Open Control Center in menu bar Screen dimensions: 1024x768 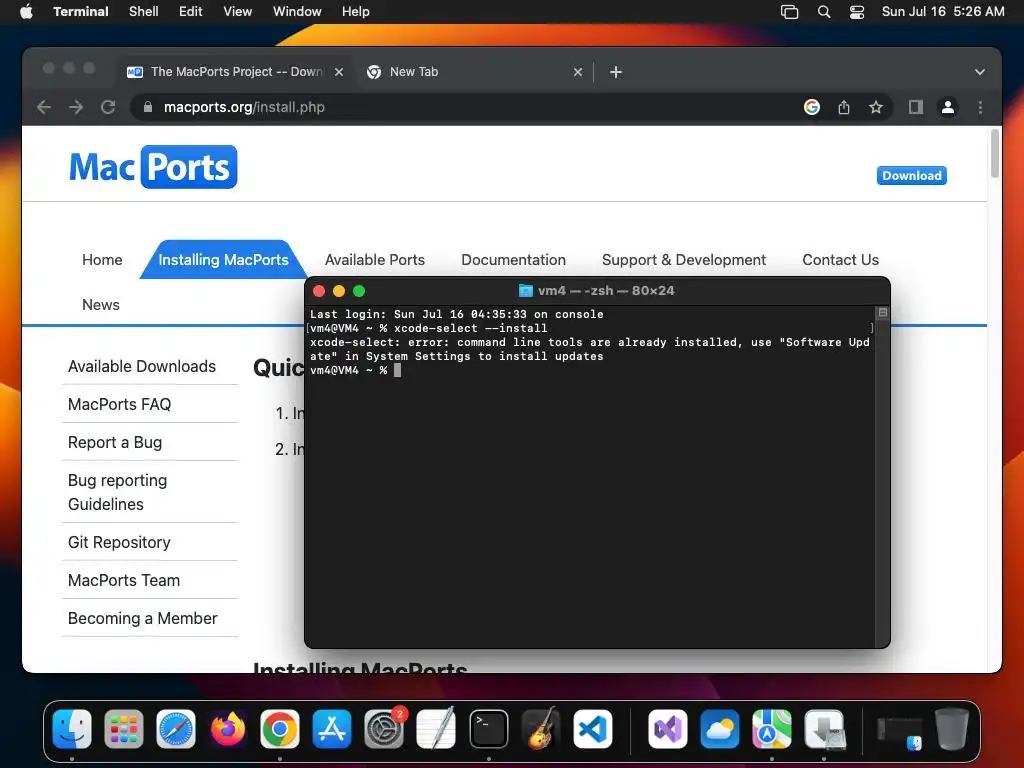pos(857,12)
